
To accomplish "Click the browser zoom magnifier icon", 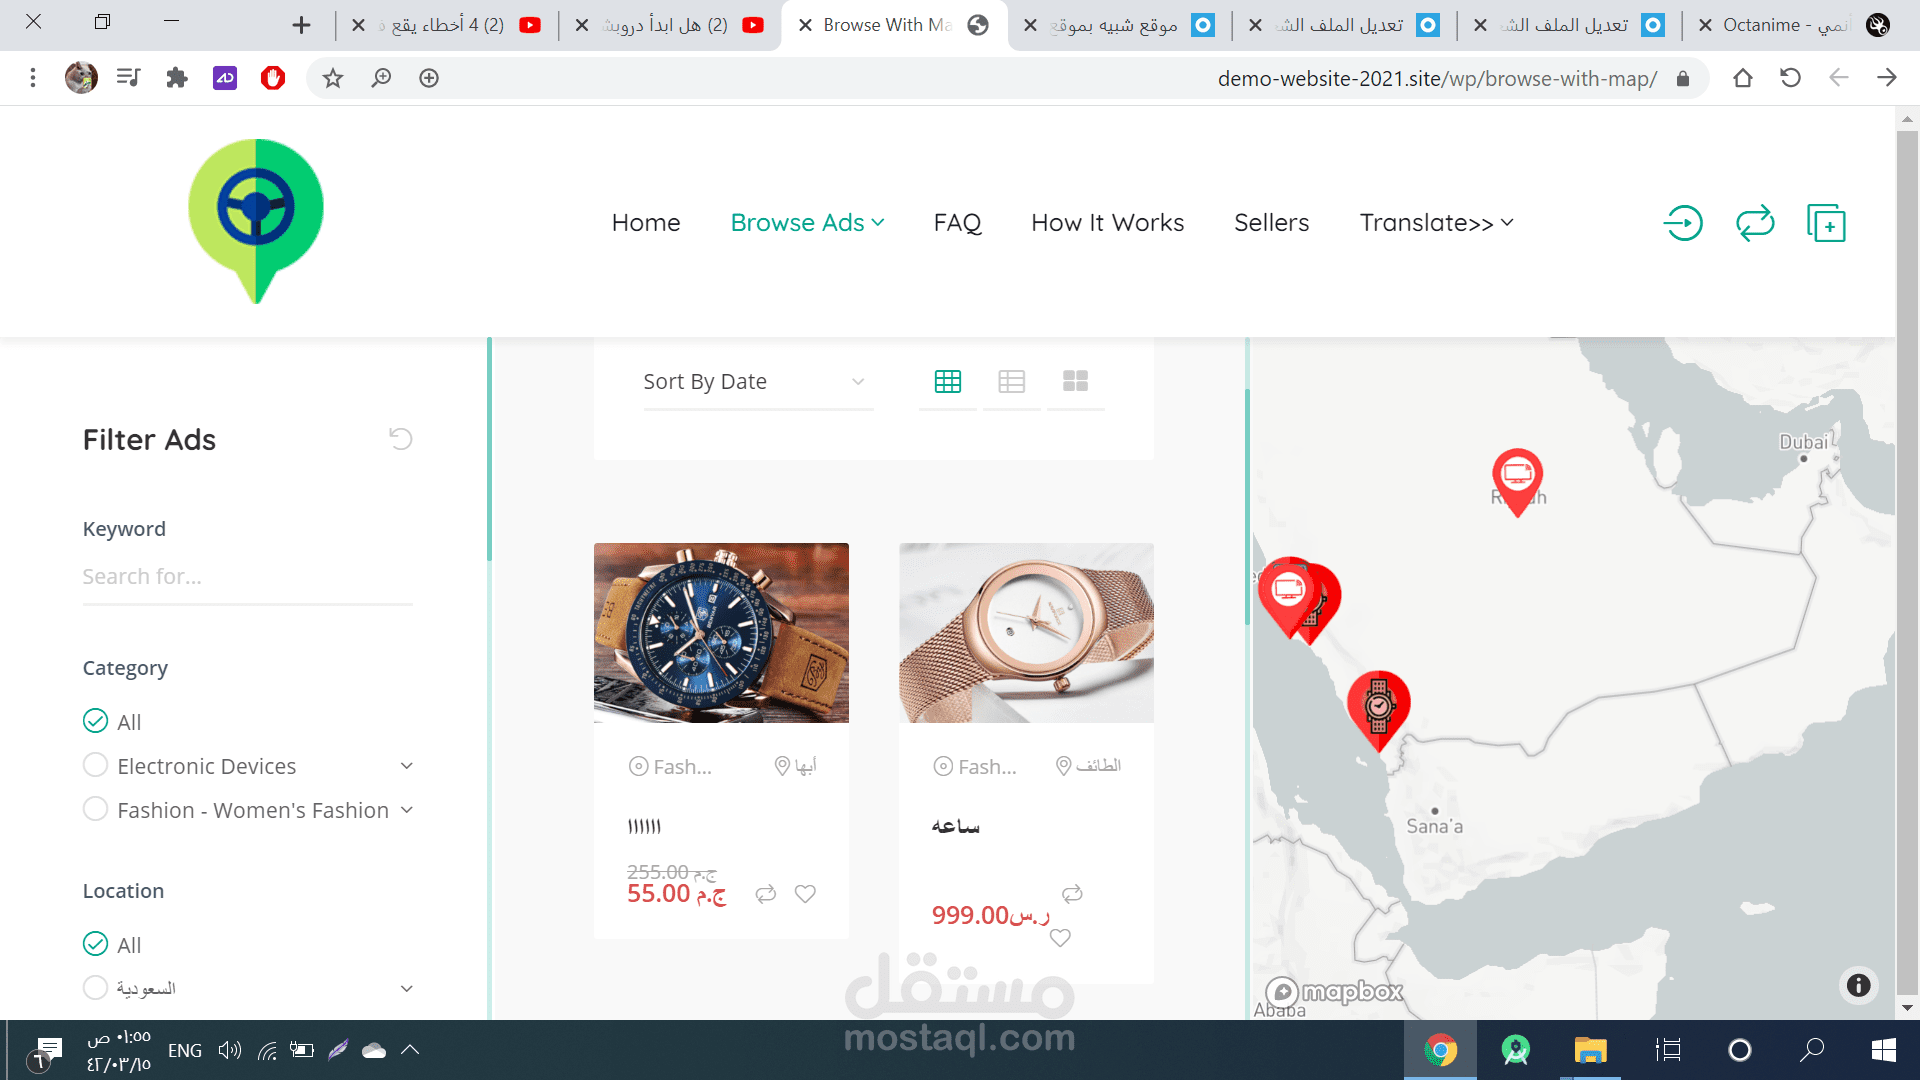I will [x=381, y=78].
